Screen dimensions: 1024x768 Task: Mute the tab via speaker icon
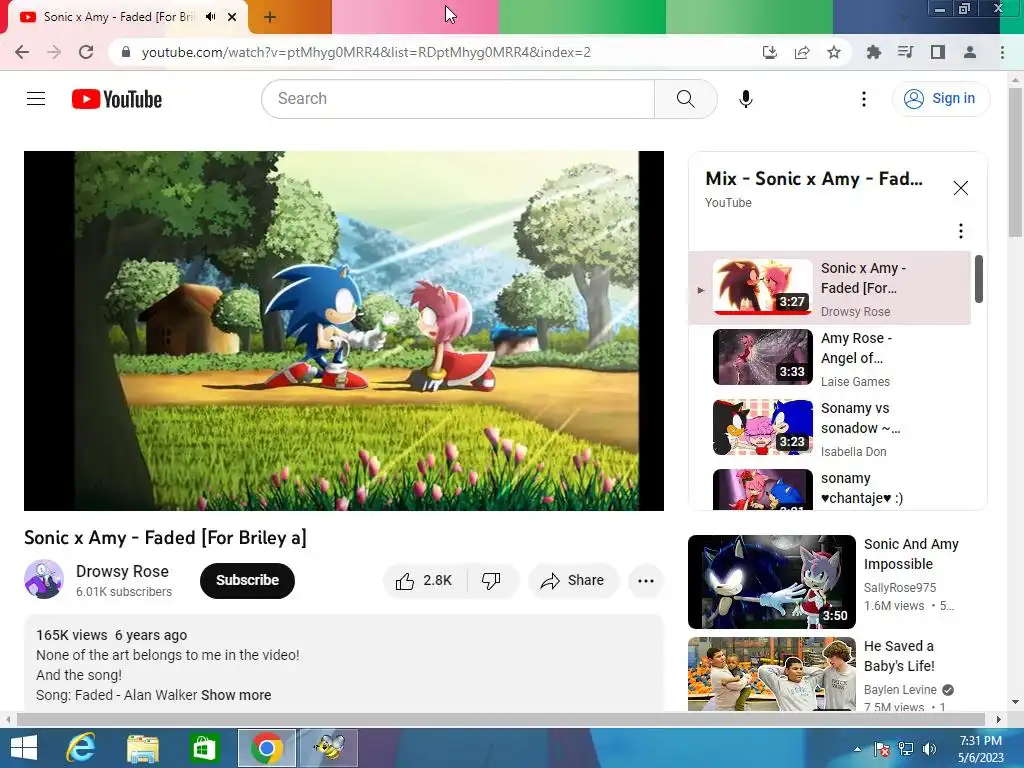click(x=210, y=17)
